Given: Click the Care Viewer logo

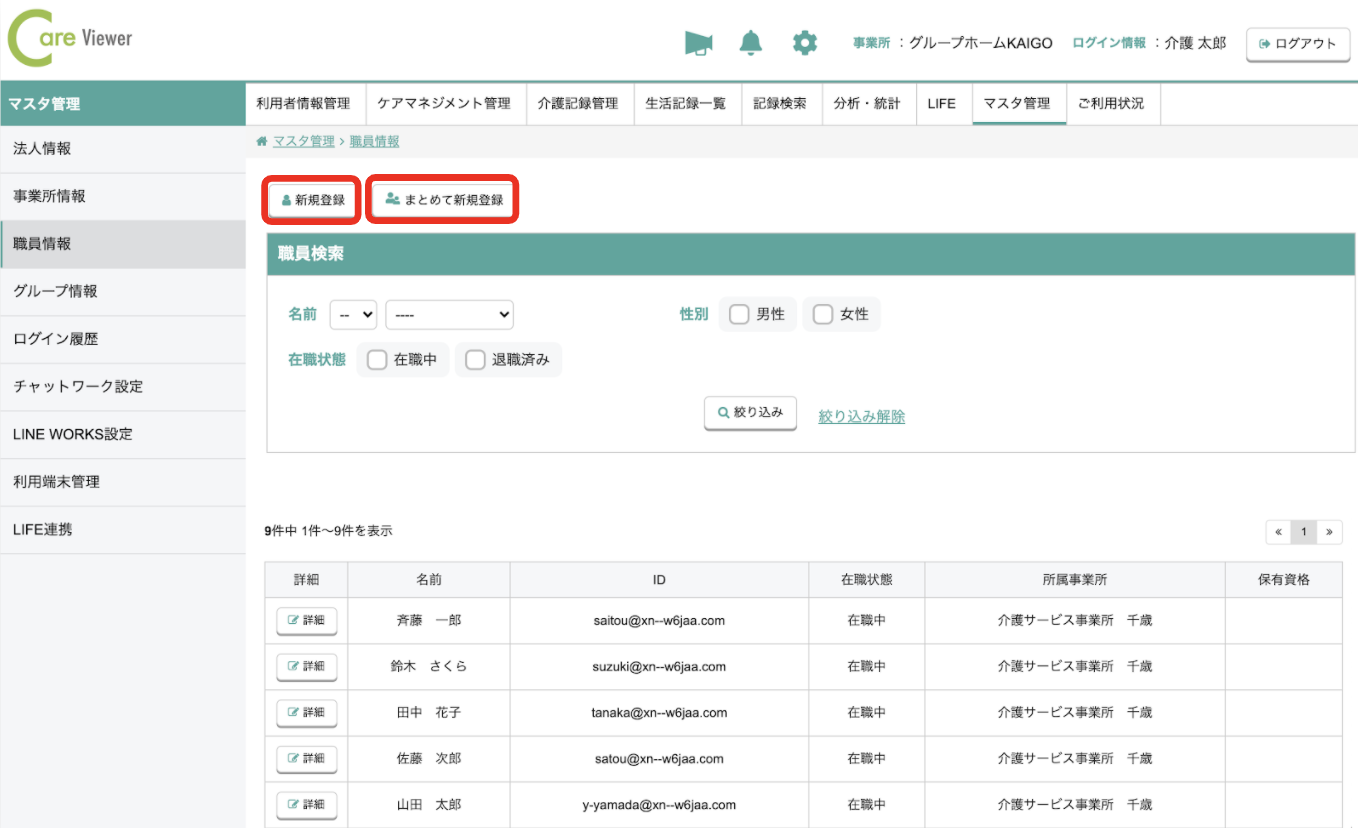Looking at the screenshot, I should [x=70, y=40].
